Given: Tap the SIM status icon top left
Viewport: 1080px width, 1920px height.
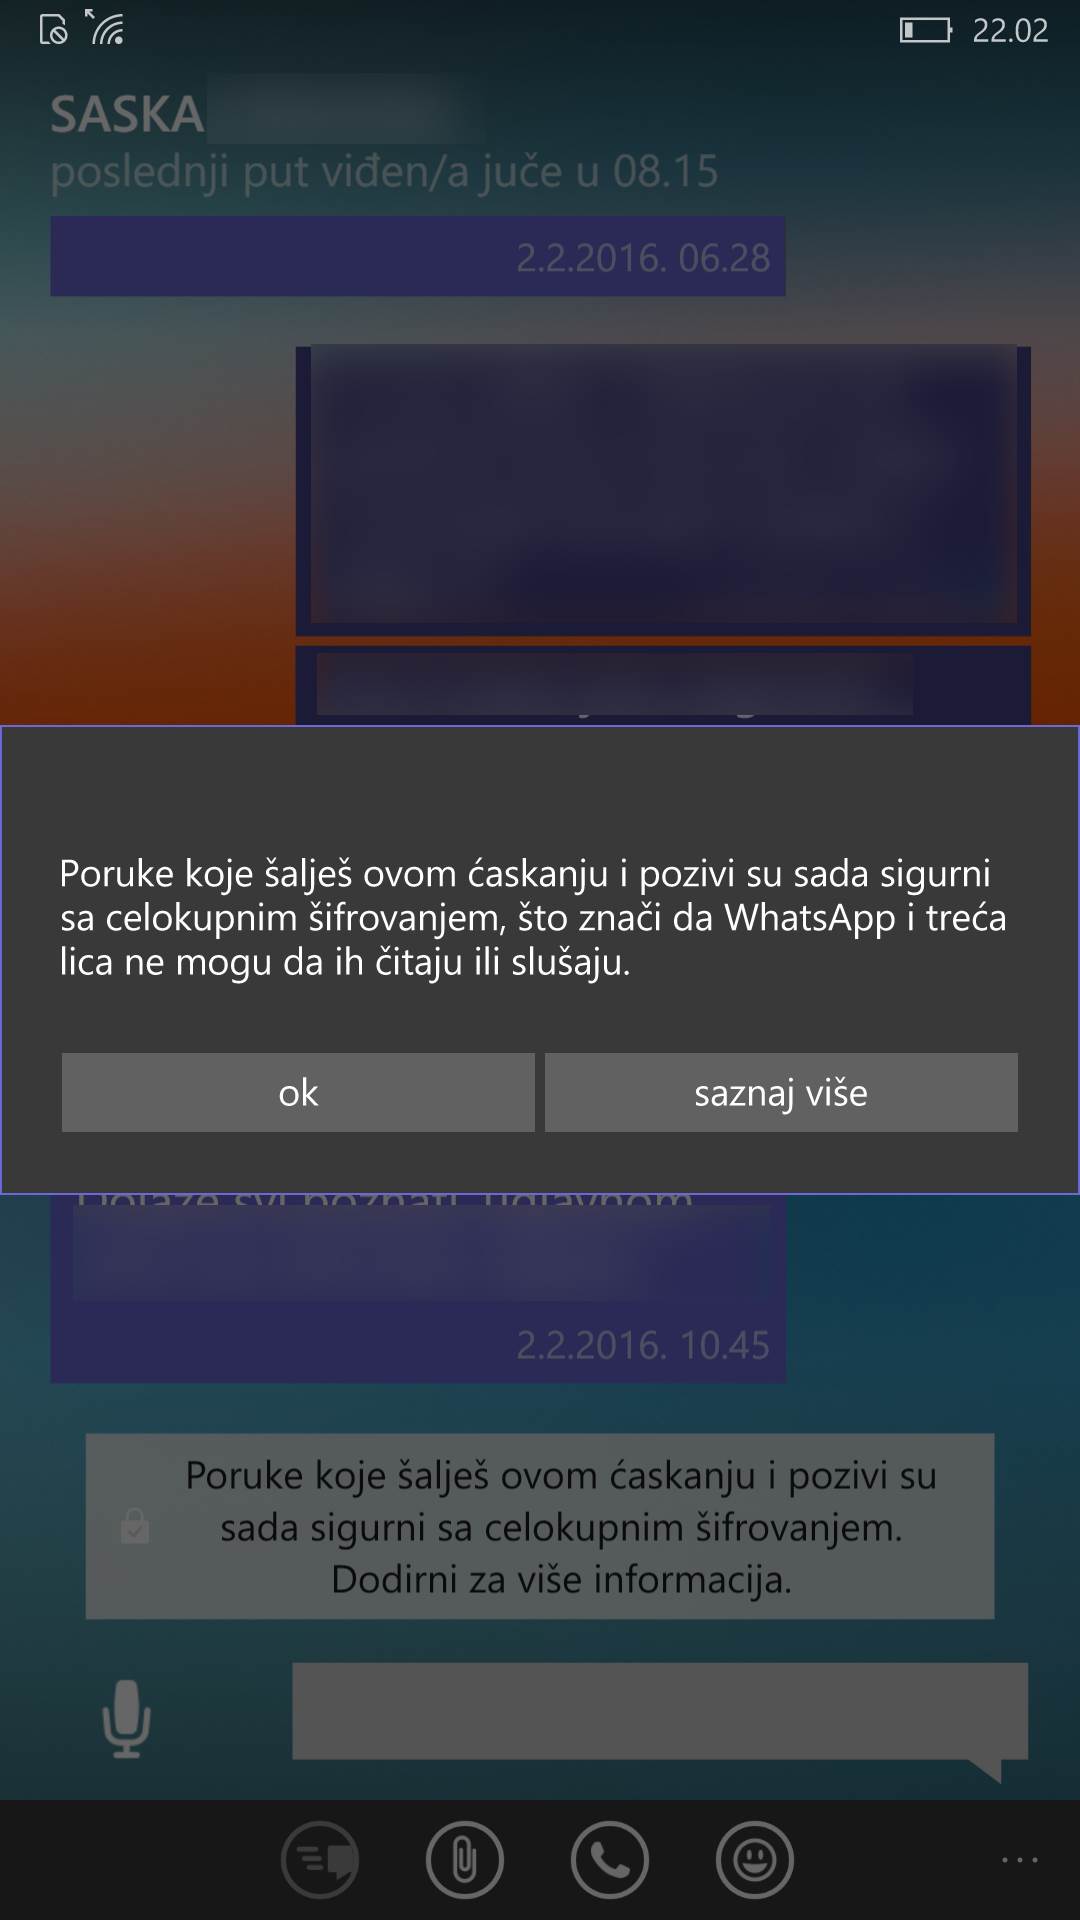Looking at the screenshot, I should click(x=53, y=31).
